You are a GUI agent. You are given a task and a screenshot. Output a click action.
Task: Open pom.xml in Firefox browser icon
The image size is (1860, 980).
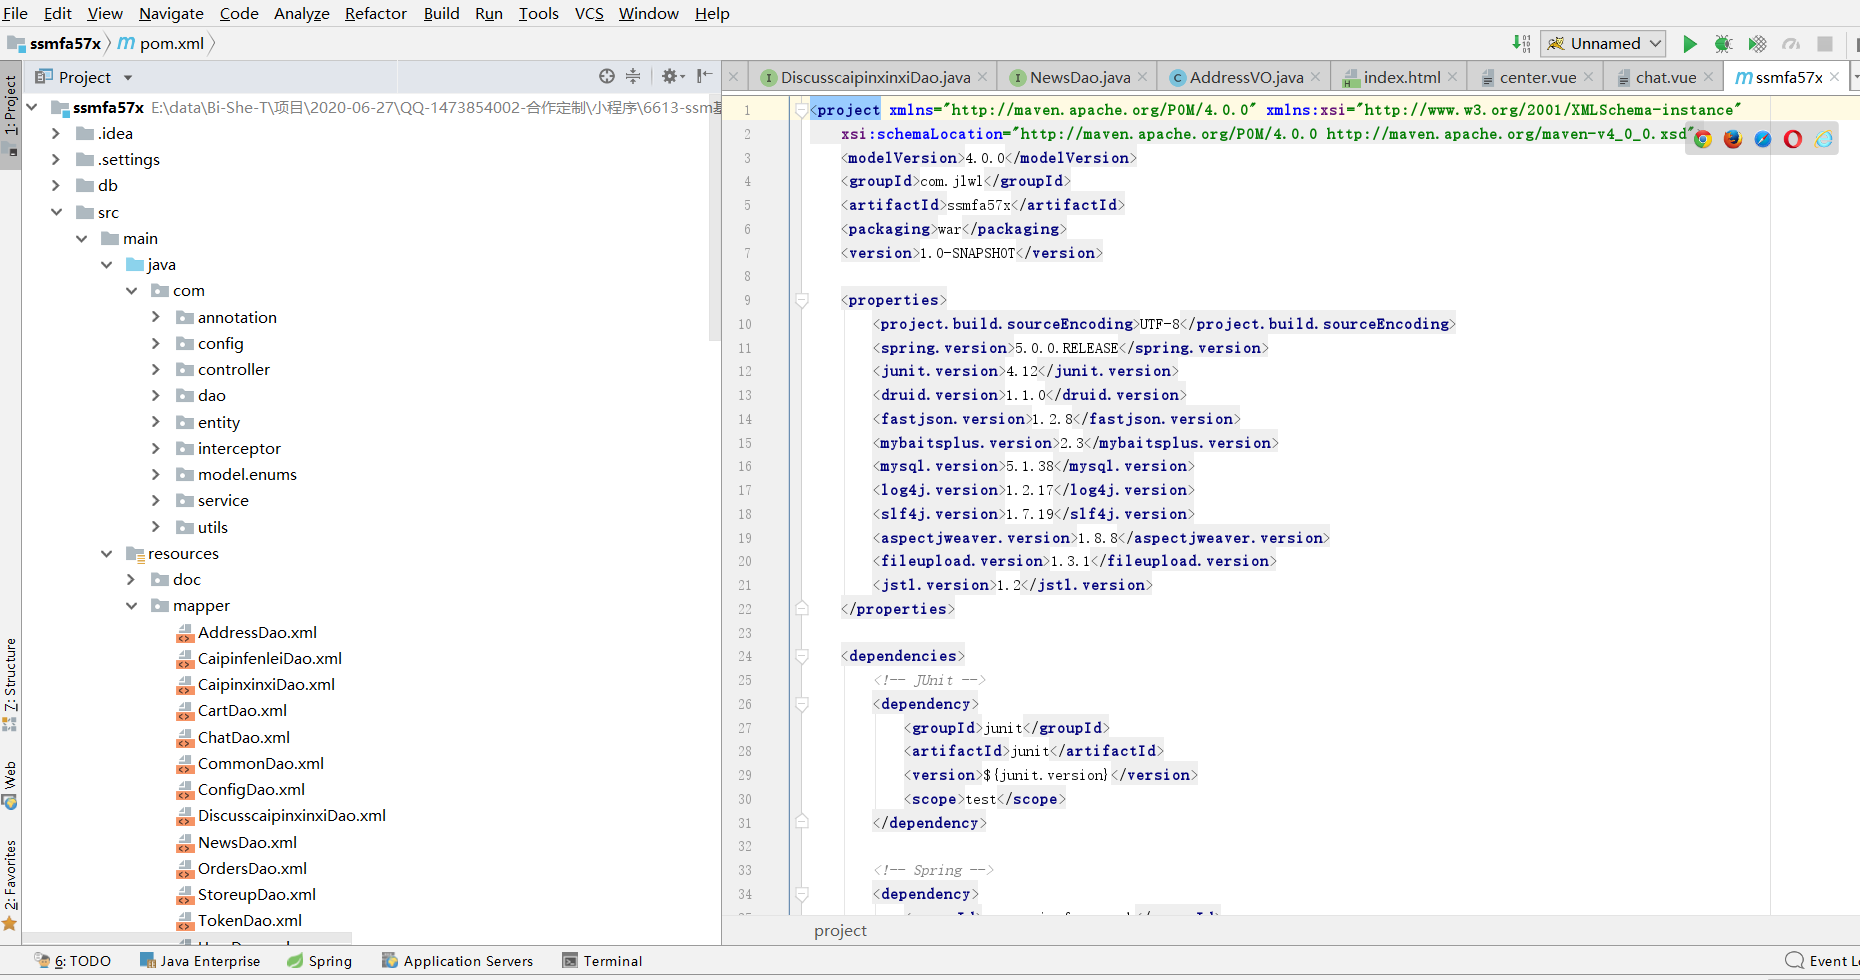click(x=1733, y=139)
